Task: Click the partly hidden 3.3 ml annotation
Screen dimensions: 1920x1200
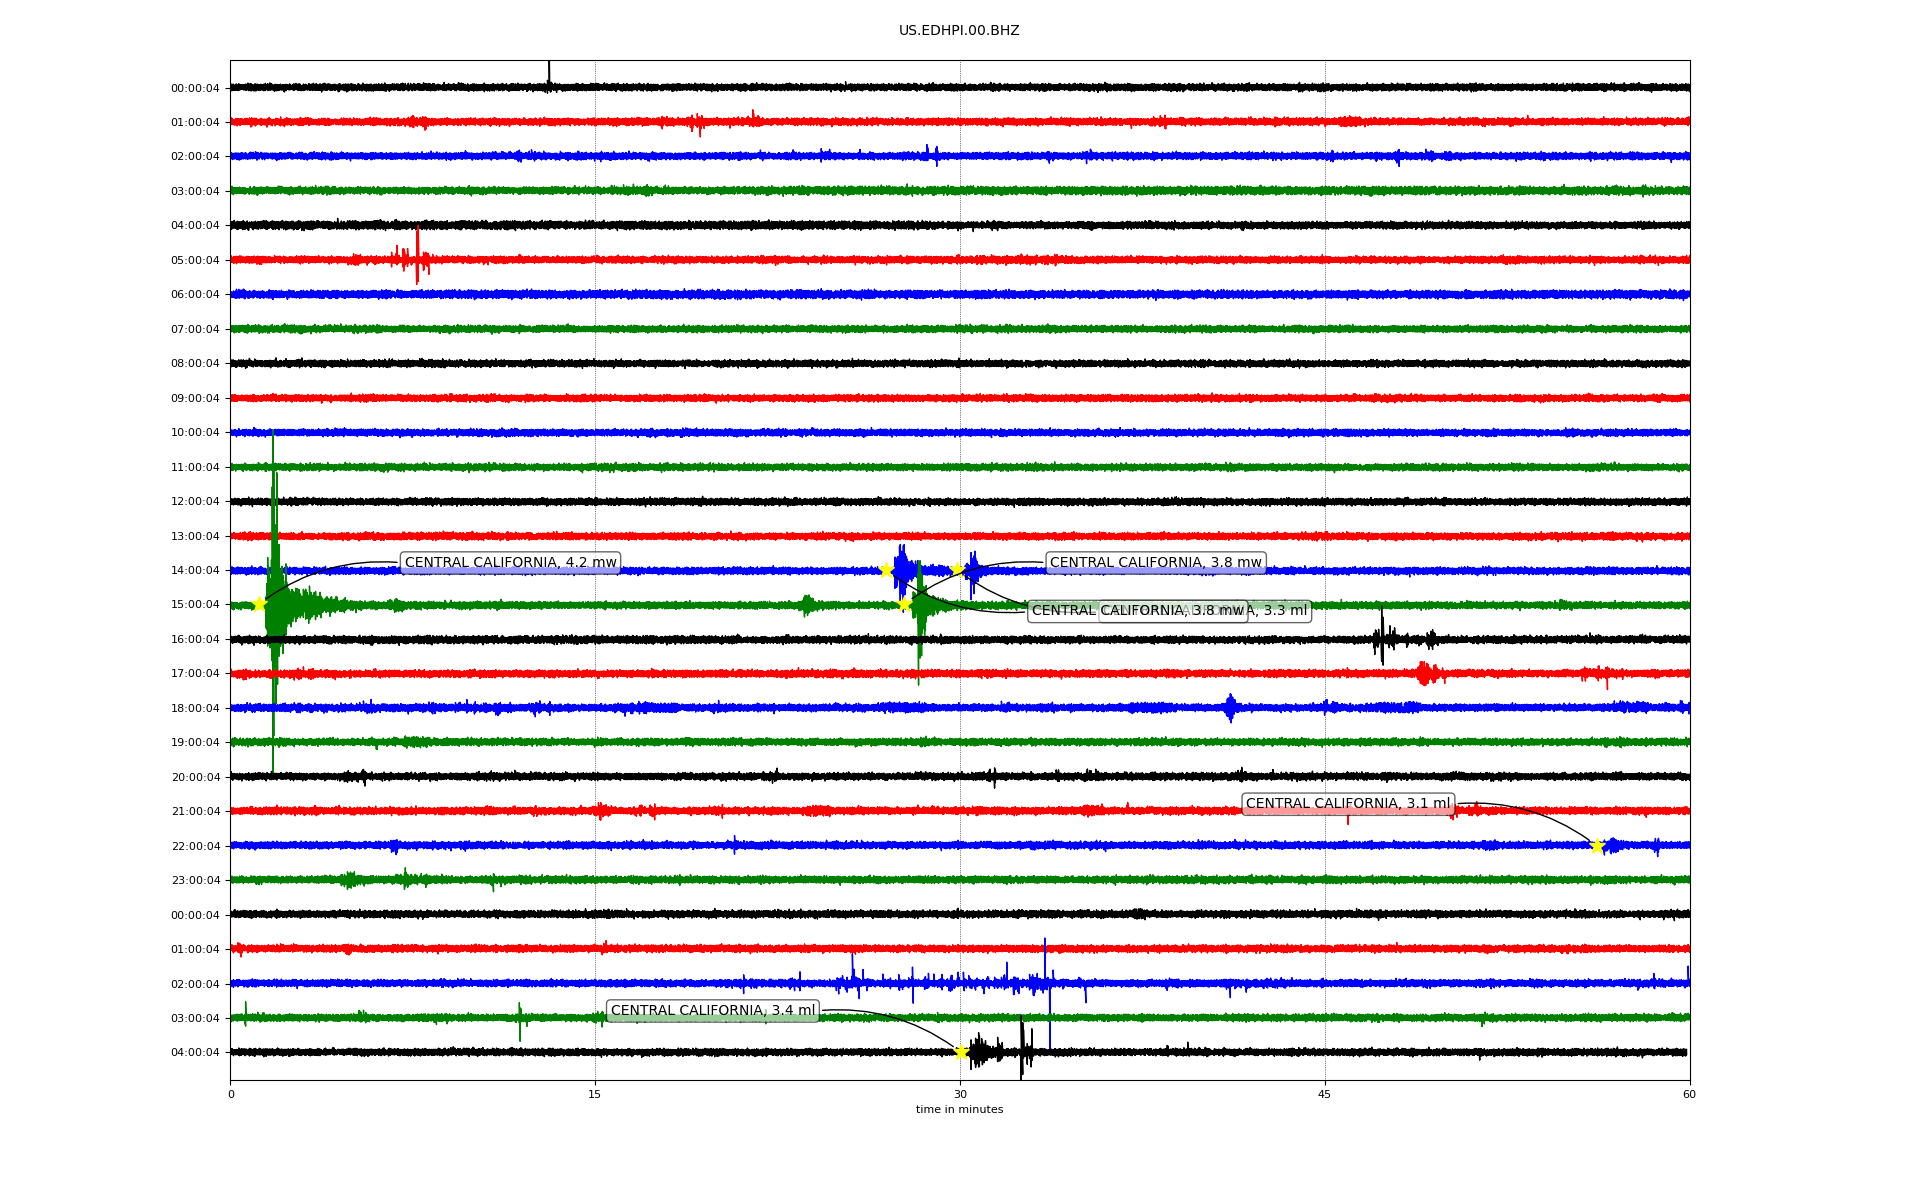Action: (x=1282, y=611)
